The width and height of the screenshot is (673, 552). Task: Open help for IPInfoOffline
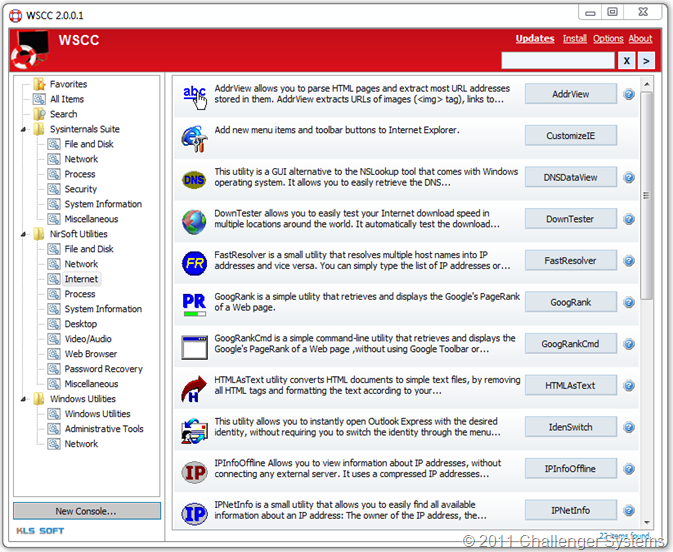click(x=629, y=469)
